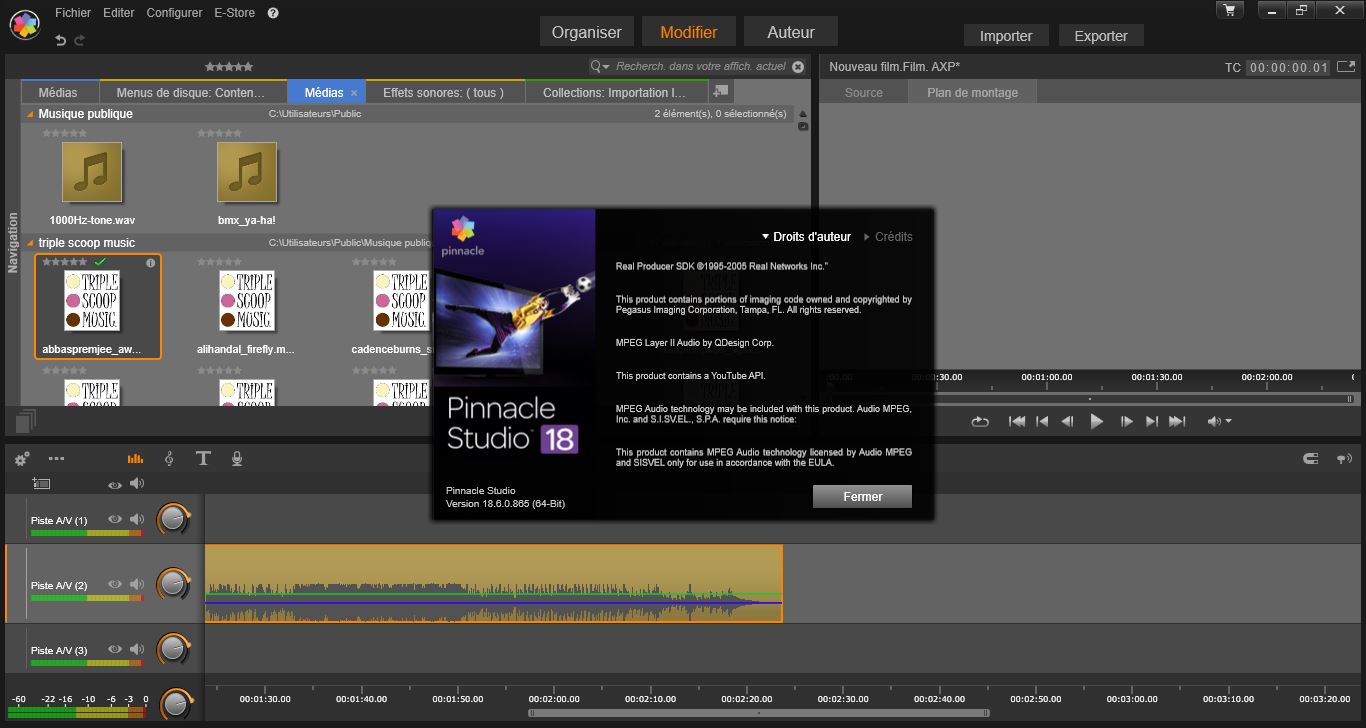Image resolution: width=1366 pixels, height=728 pixels.
Task: Step forward one frame in player
Action: click(x=1126, y=422)
